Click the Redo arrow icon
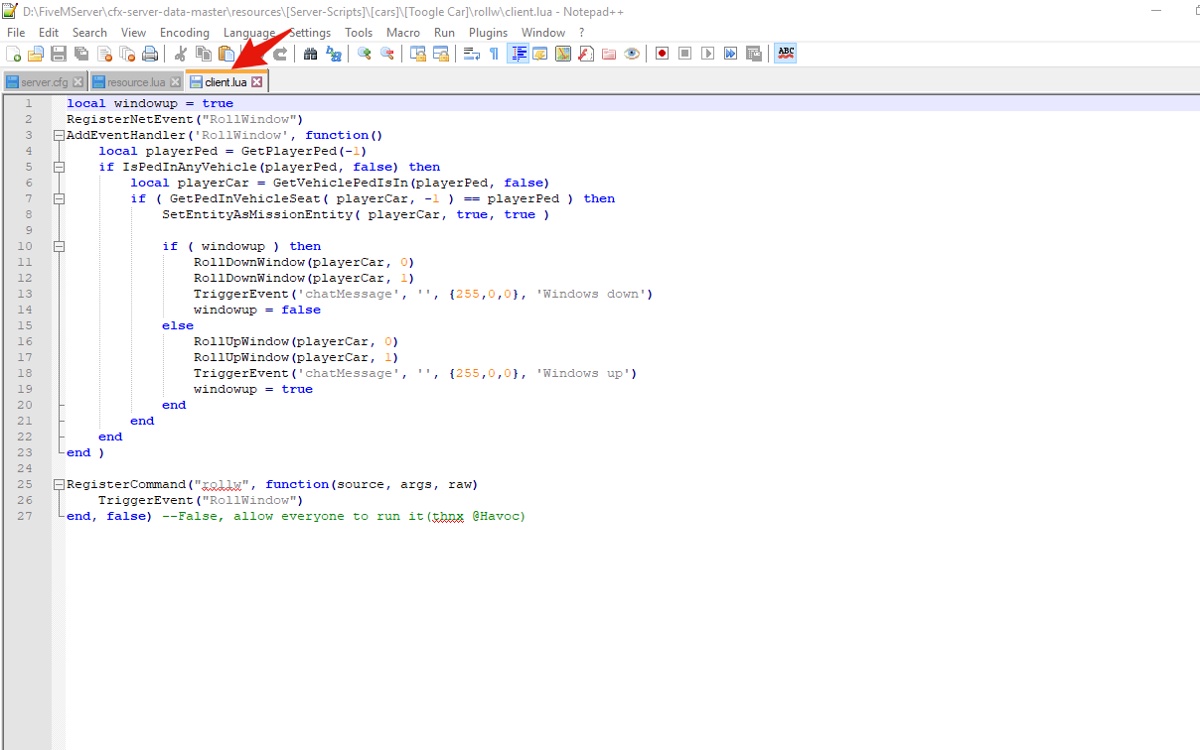Image resolution: width=1200 pixels, height=750 pixels. pos(280,54)
